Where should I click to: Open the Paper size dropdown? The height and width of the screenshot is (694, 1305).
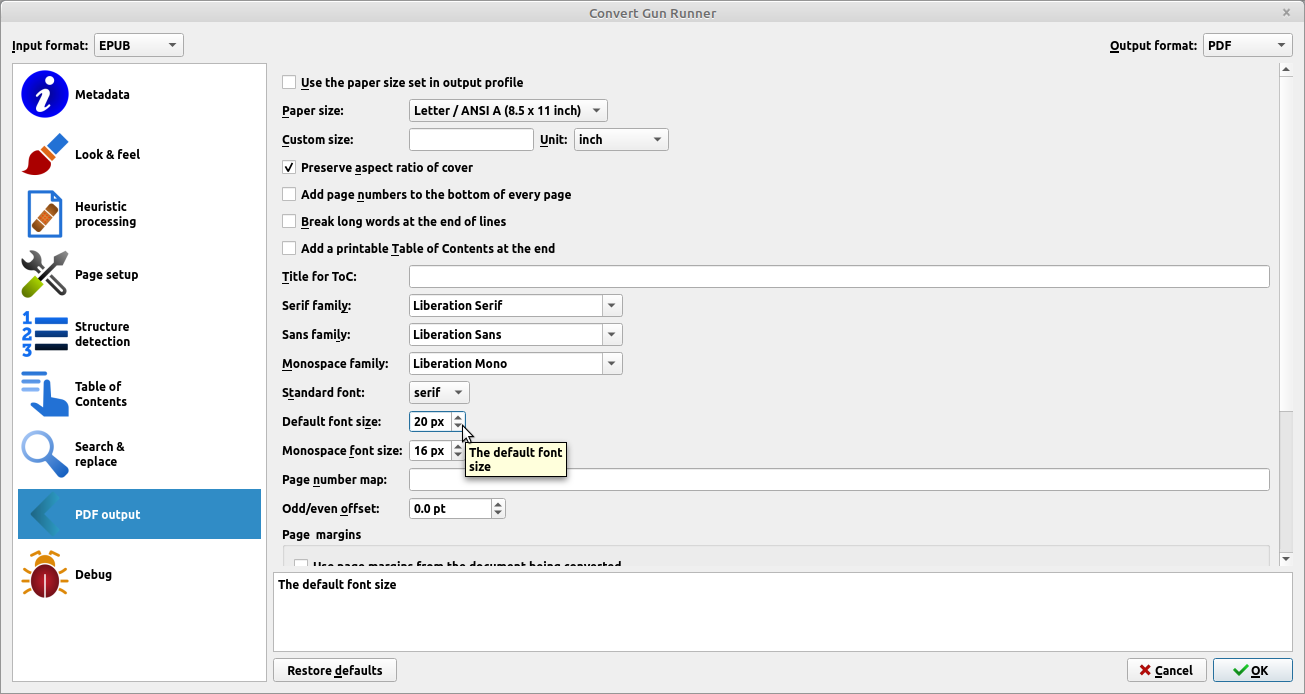(x=508, y=111)
